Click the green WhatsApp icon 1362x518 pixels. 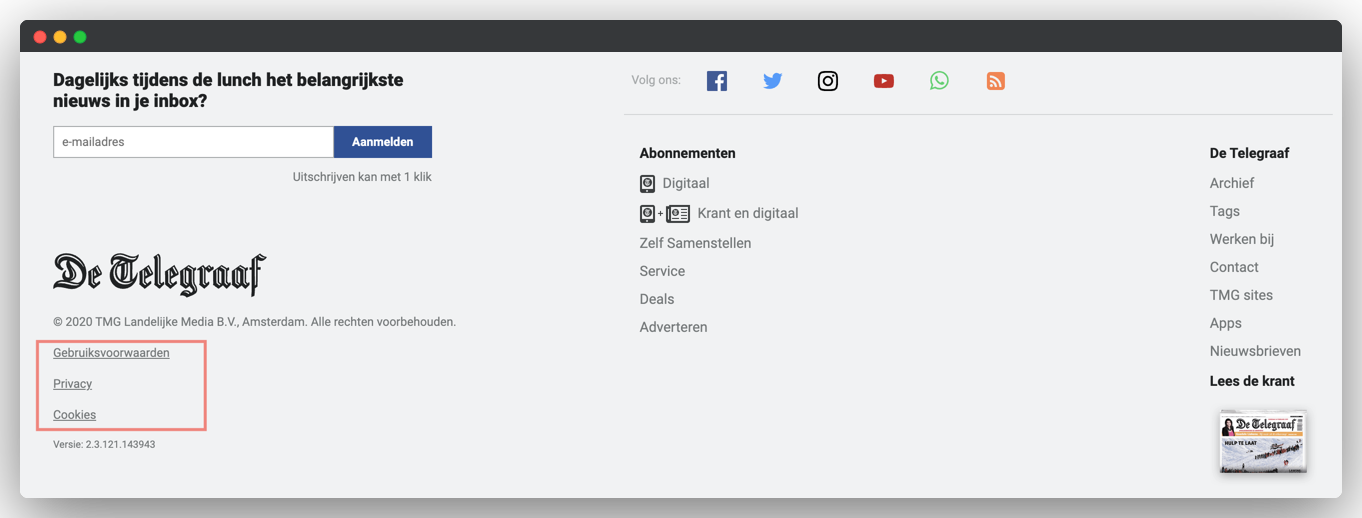click(x=939, y=81)
